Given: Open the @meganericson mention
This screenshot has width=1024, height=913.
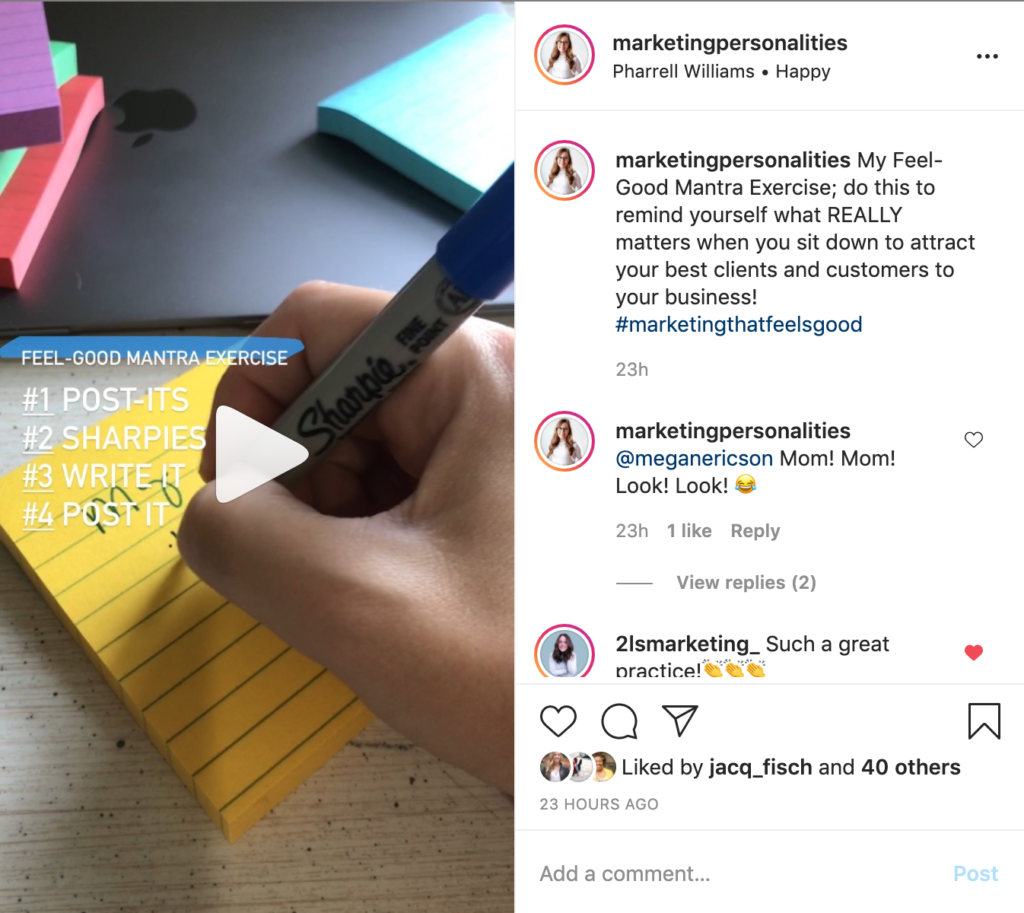Looking at the screenshot, I should [694, 458].
